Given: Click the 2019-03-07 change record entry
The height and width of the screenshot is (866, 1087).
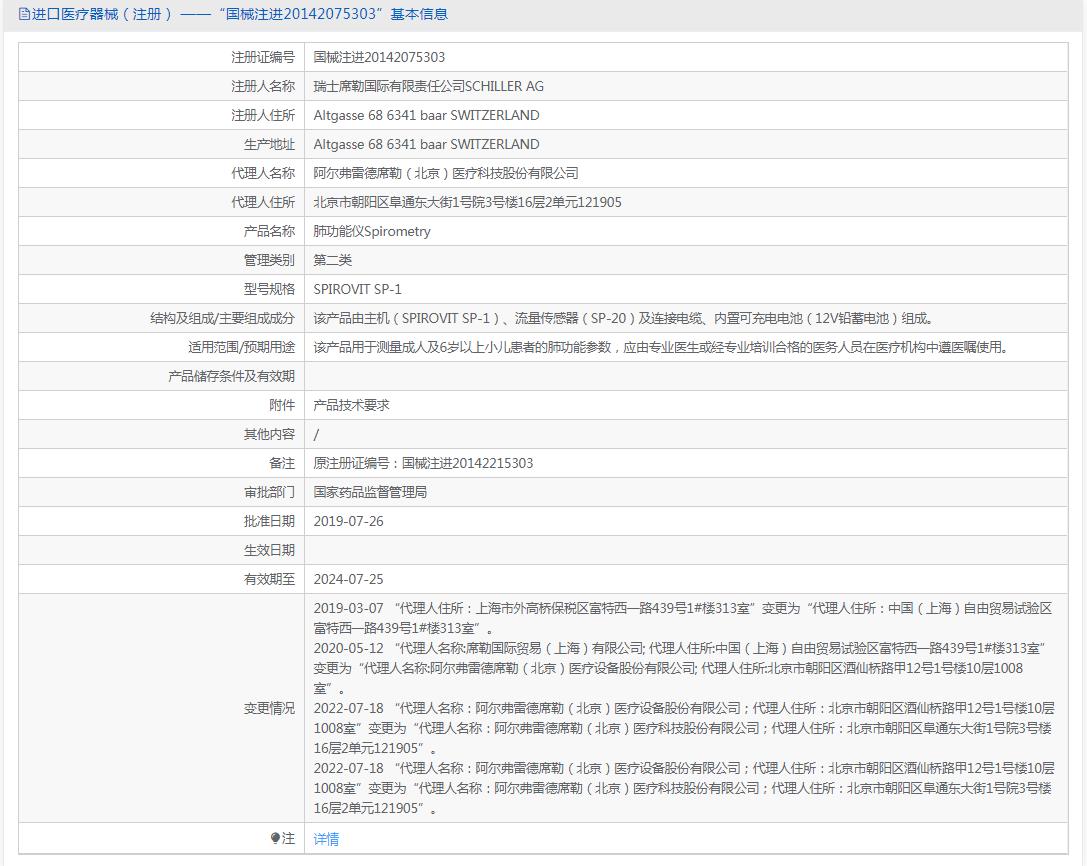Looking at the screenshot, I should click(x=683, y=618).
